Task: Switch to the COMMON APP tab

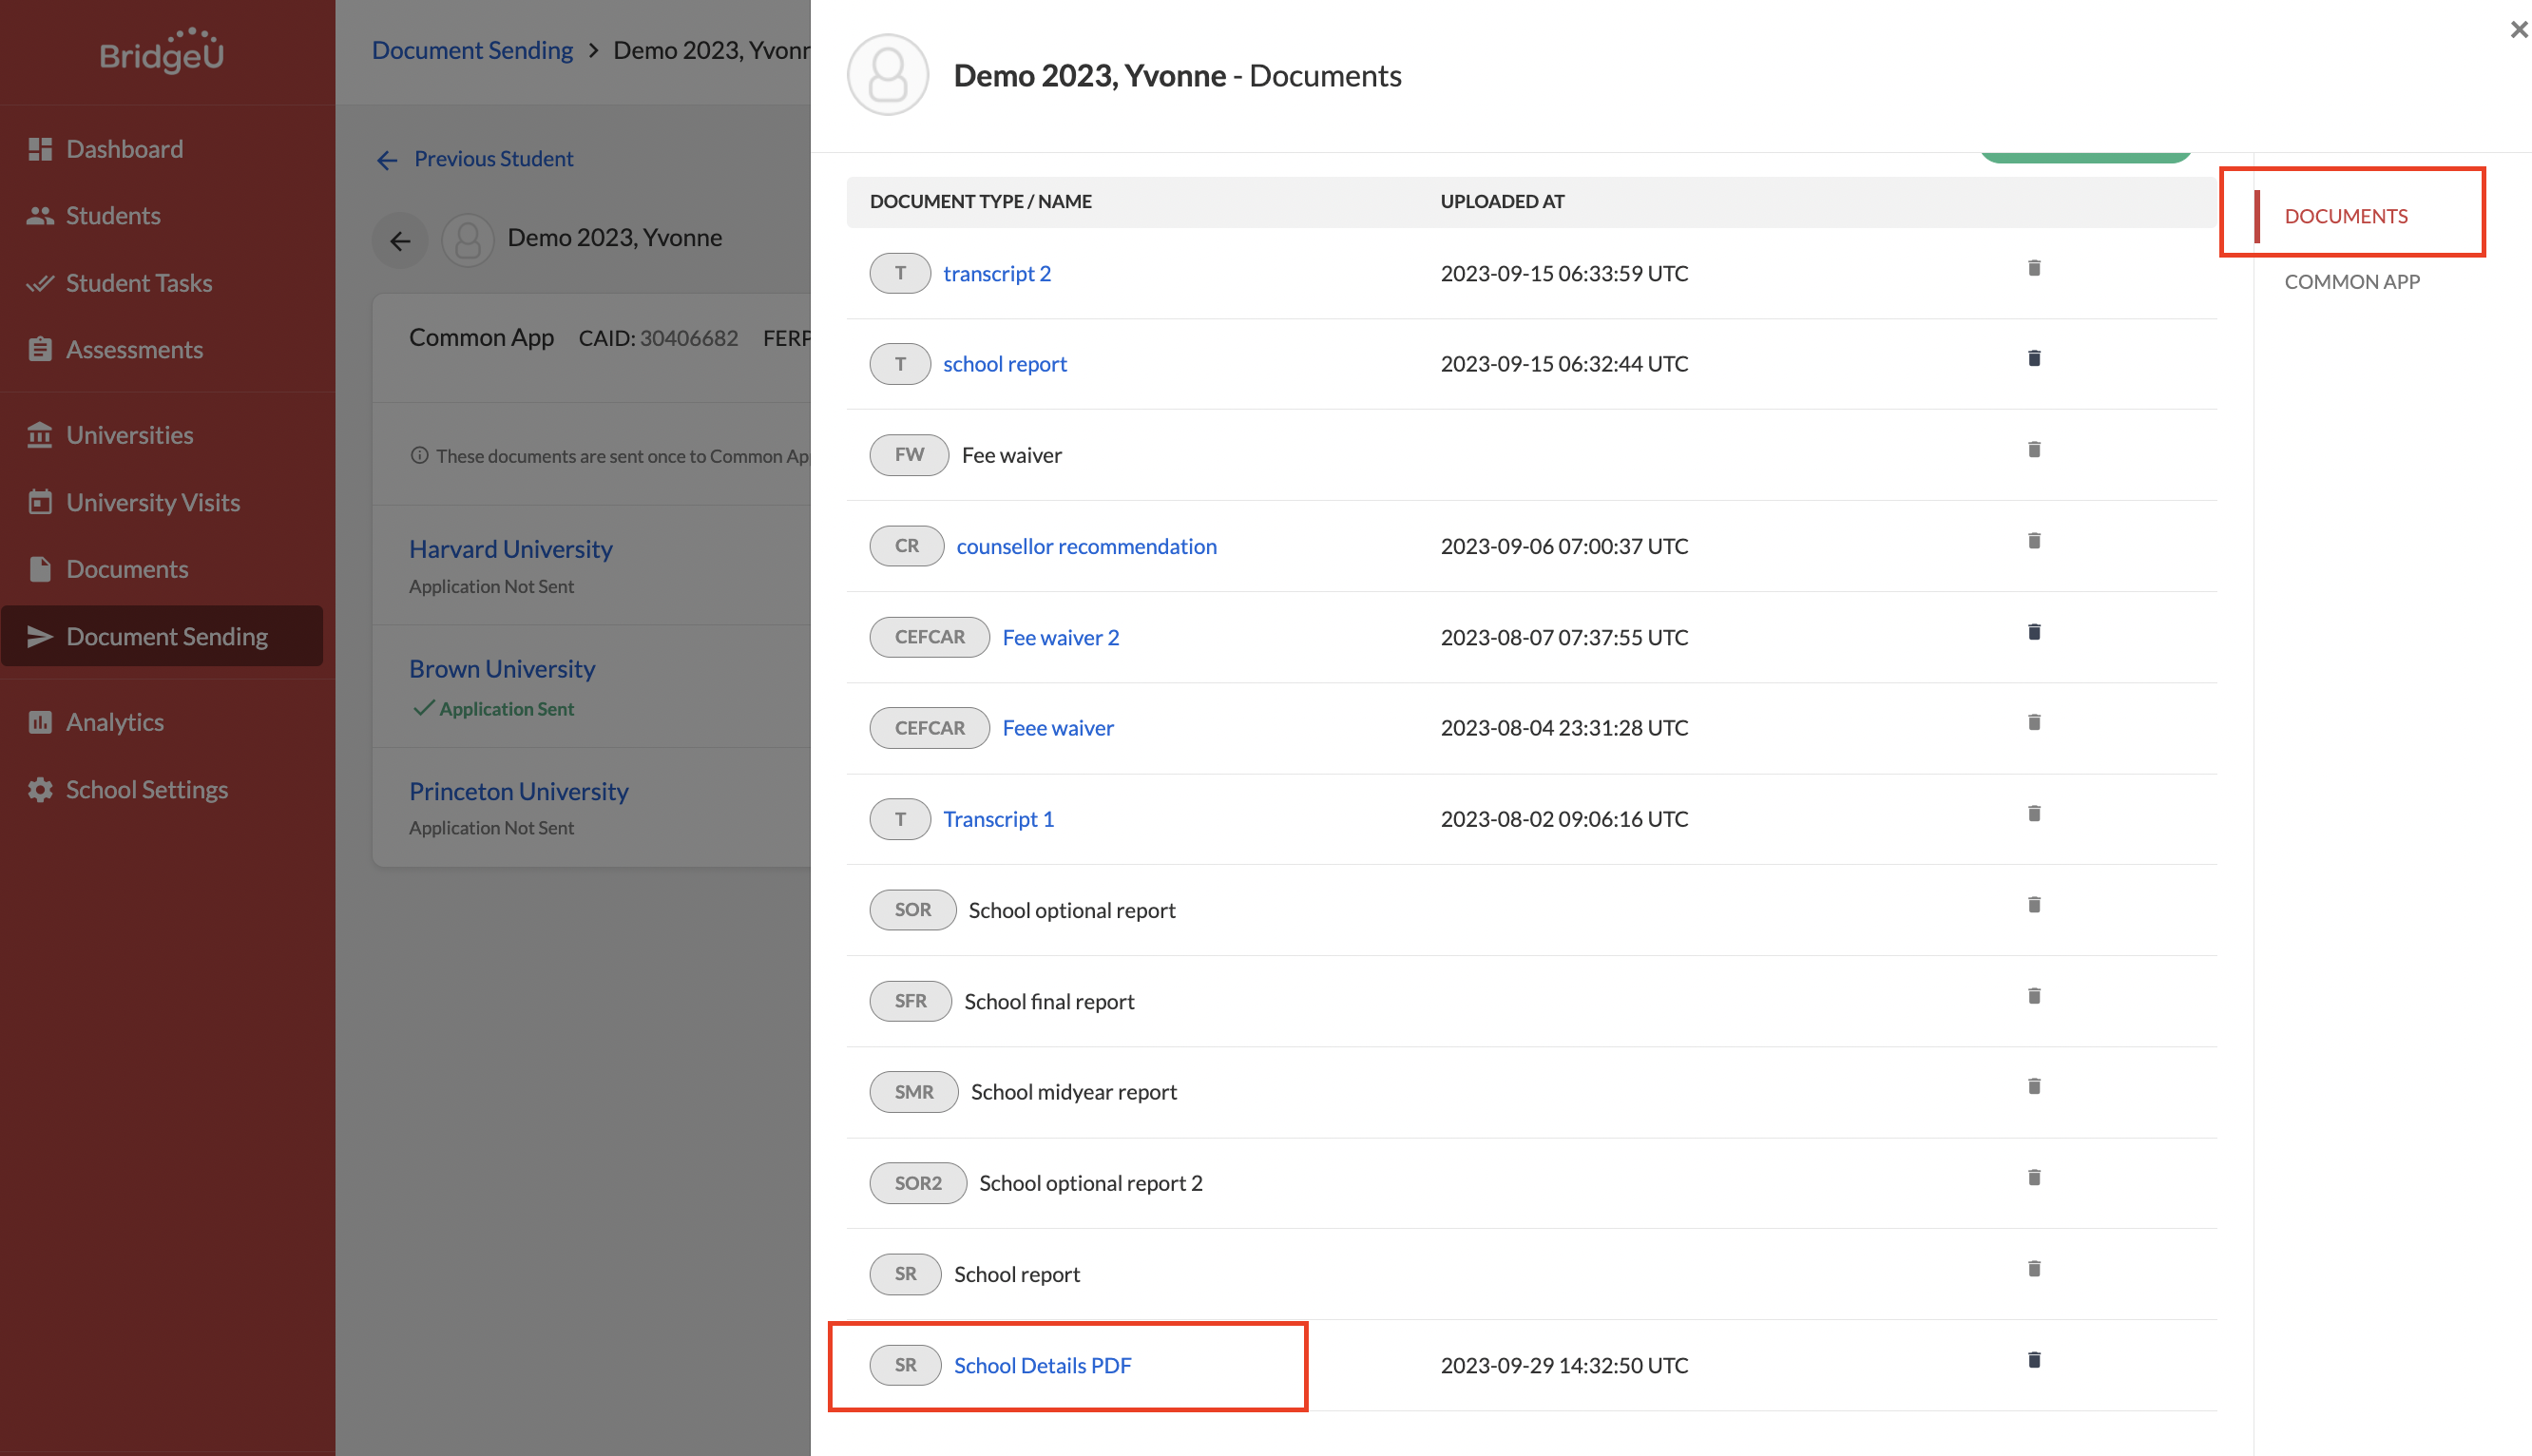Action: point(2352,282)
